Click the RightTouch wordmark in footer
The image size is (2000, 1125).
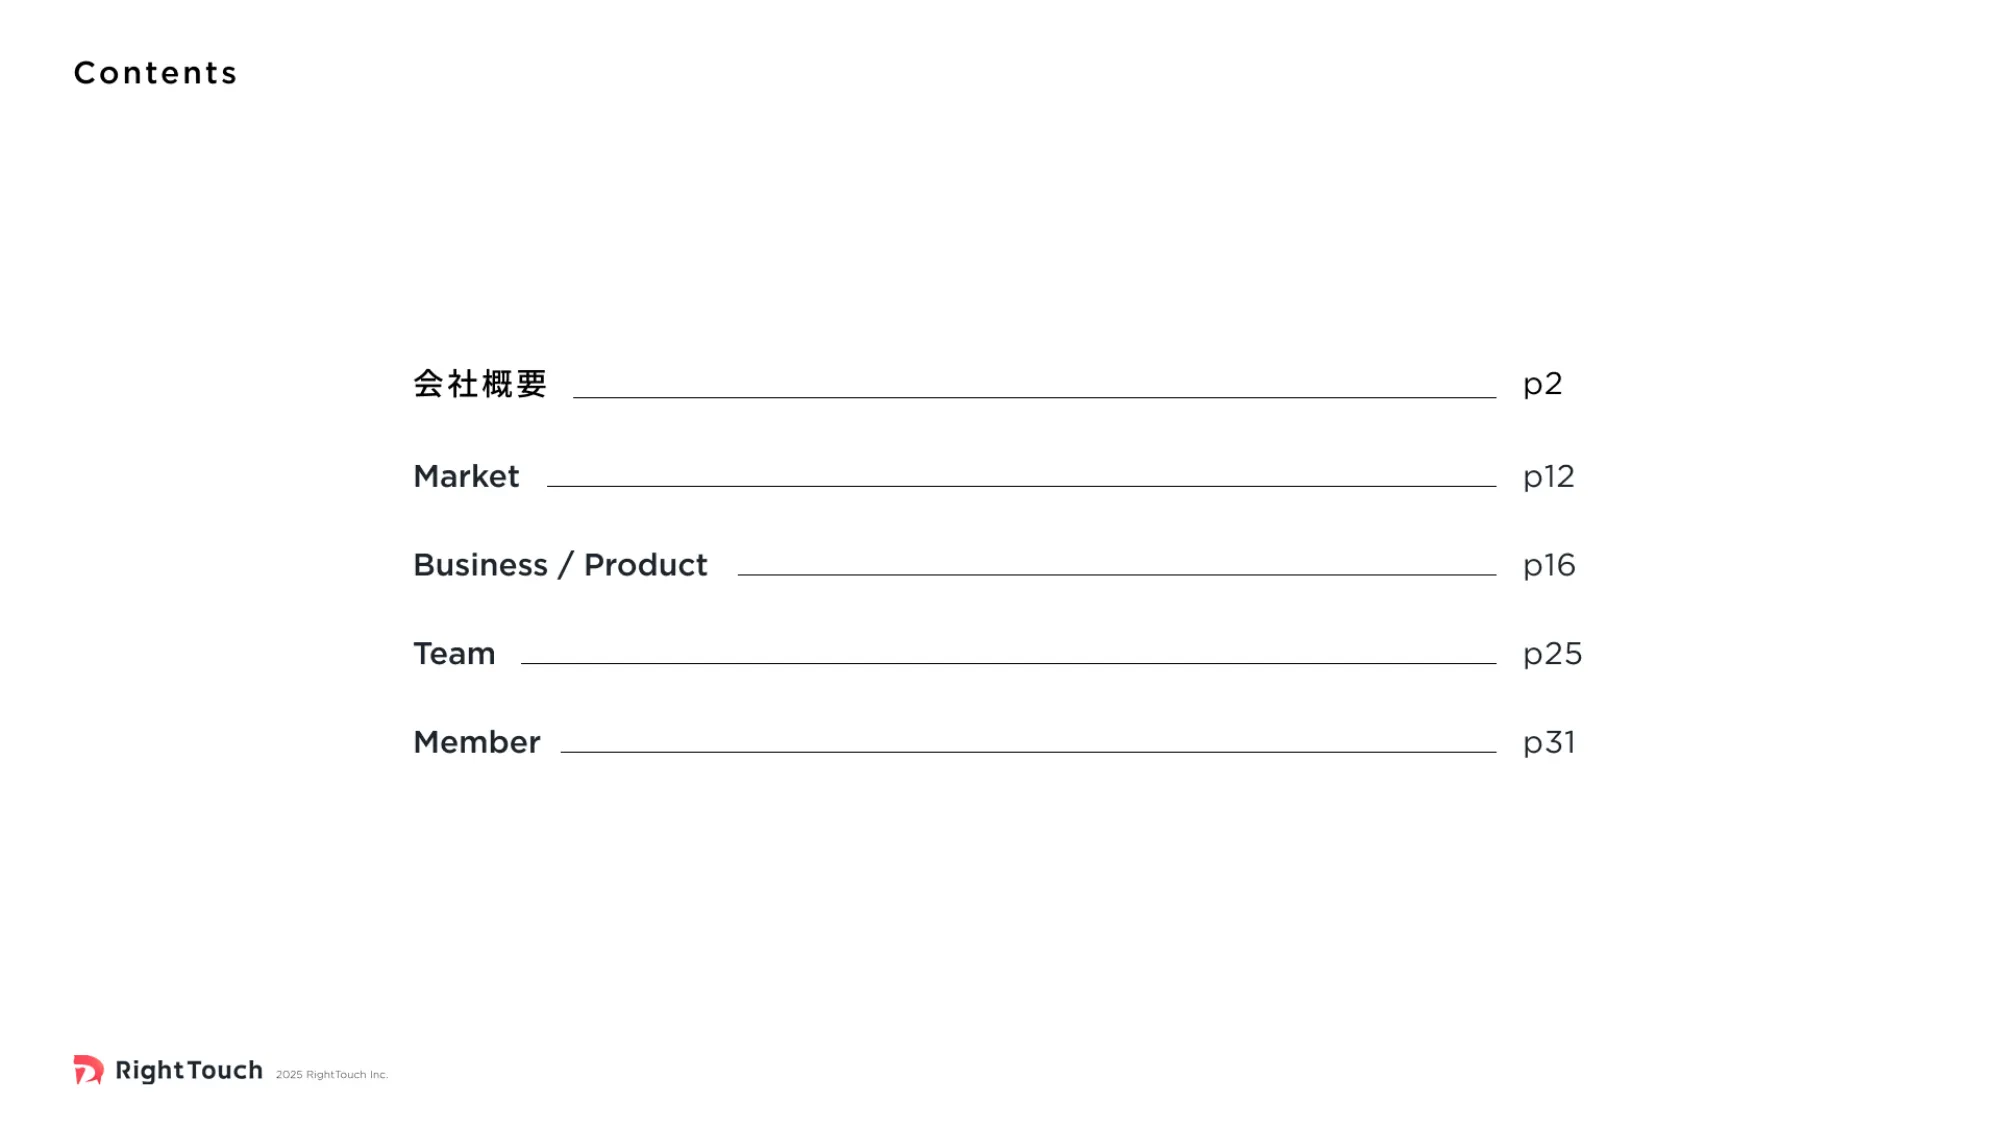click(x=189, y=1070)
